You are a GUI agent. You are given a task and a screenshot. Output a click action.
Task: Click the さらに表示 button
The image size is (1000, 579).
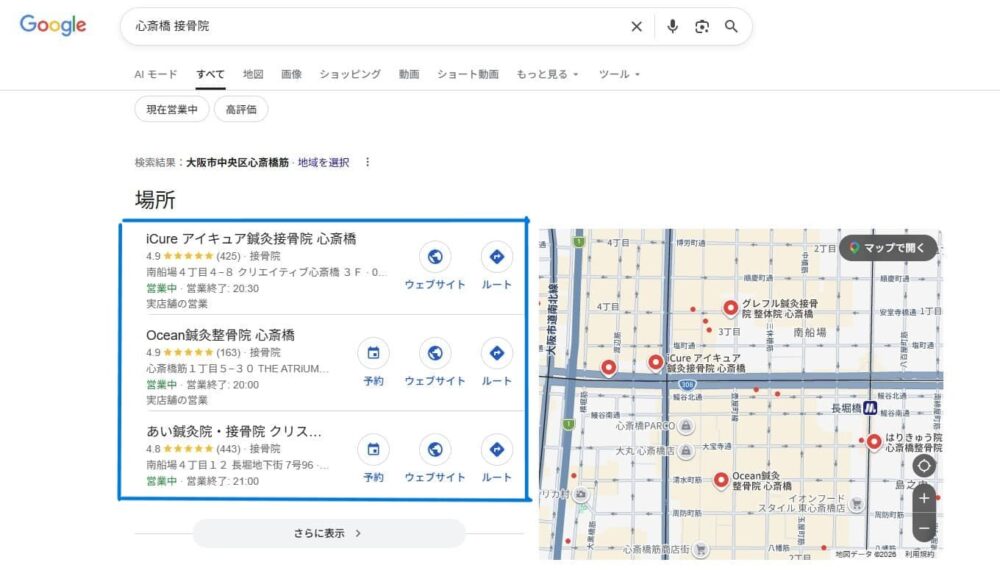[x=329, y=533]
